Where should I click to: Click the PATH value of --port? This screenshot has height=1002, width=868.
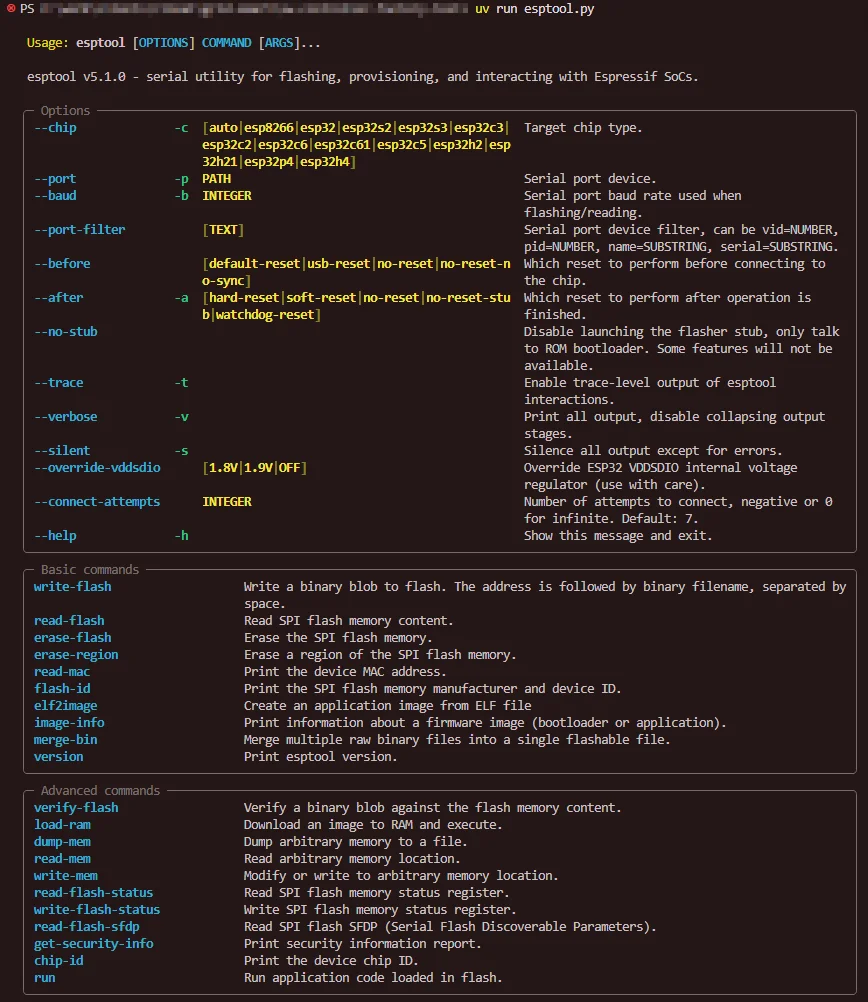(x=216, y=179)
